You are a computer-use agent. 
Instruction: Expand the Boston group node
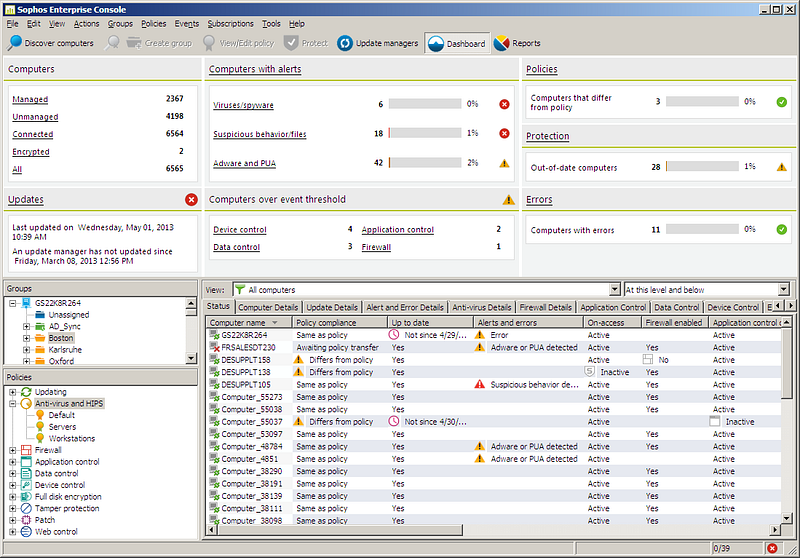pyautogui.click(x=27, y=338)
